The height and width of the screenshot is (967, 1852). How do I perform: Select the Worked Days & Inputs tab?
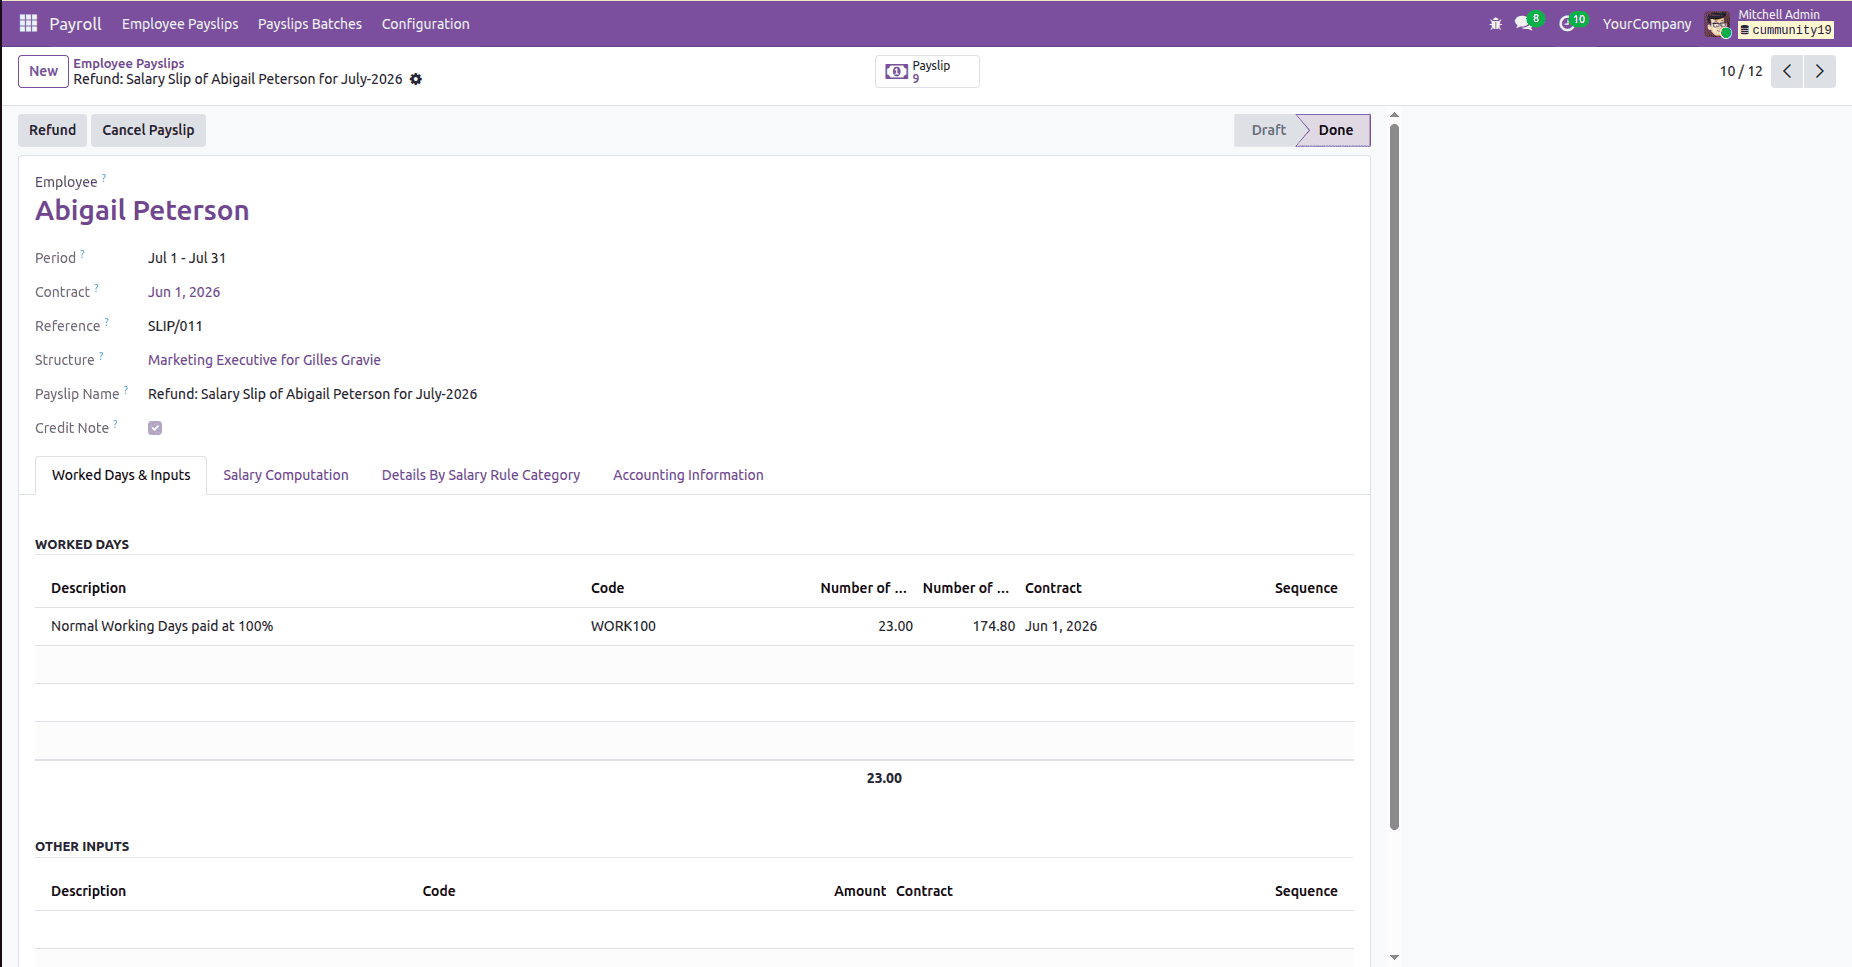pyautogui.click(x=121, y=475)
